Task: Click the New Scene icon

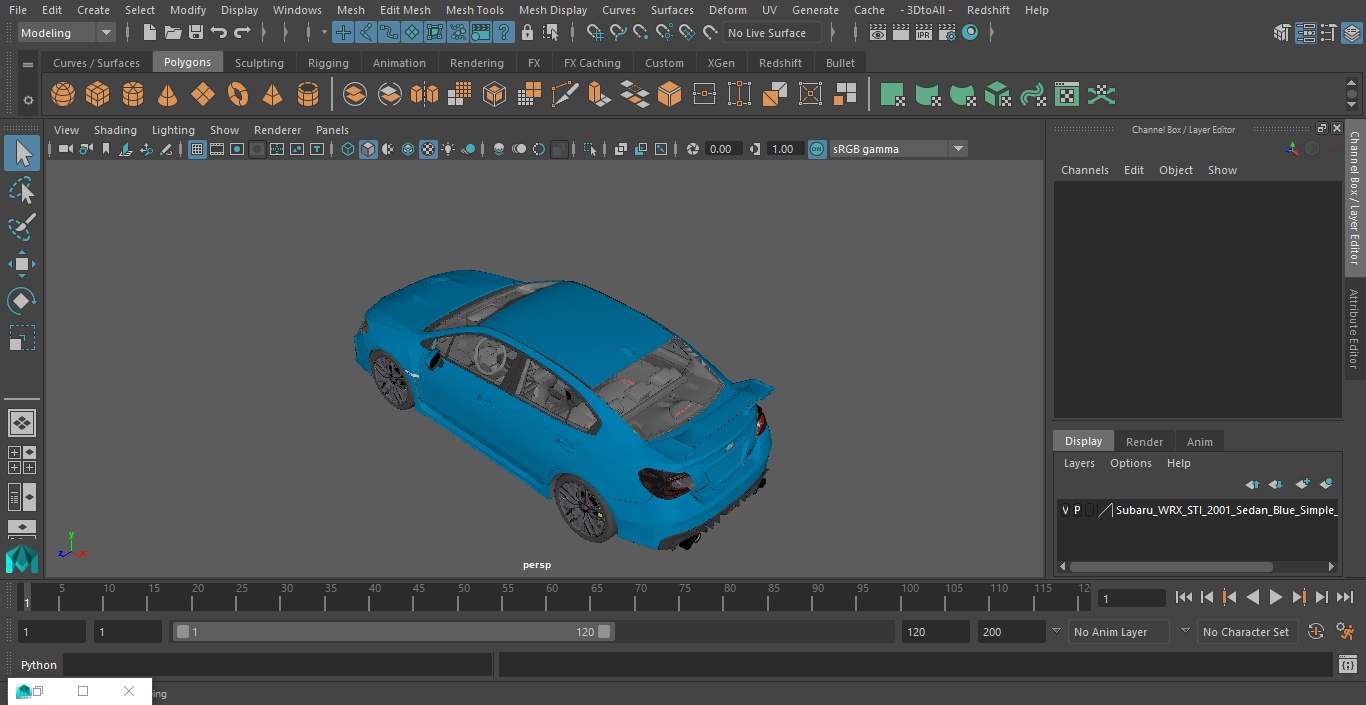Action: [150, 33]
